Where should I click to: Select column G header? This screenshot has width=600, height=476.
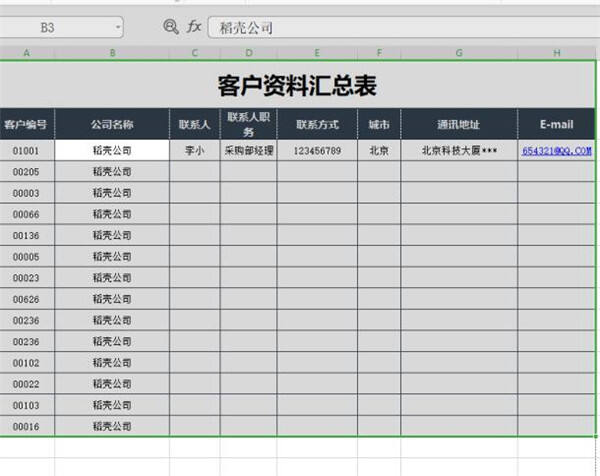(459, 53)
